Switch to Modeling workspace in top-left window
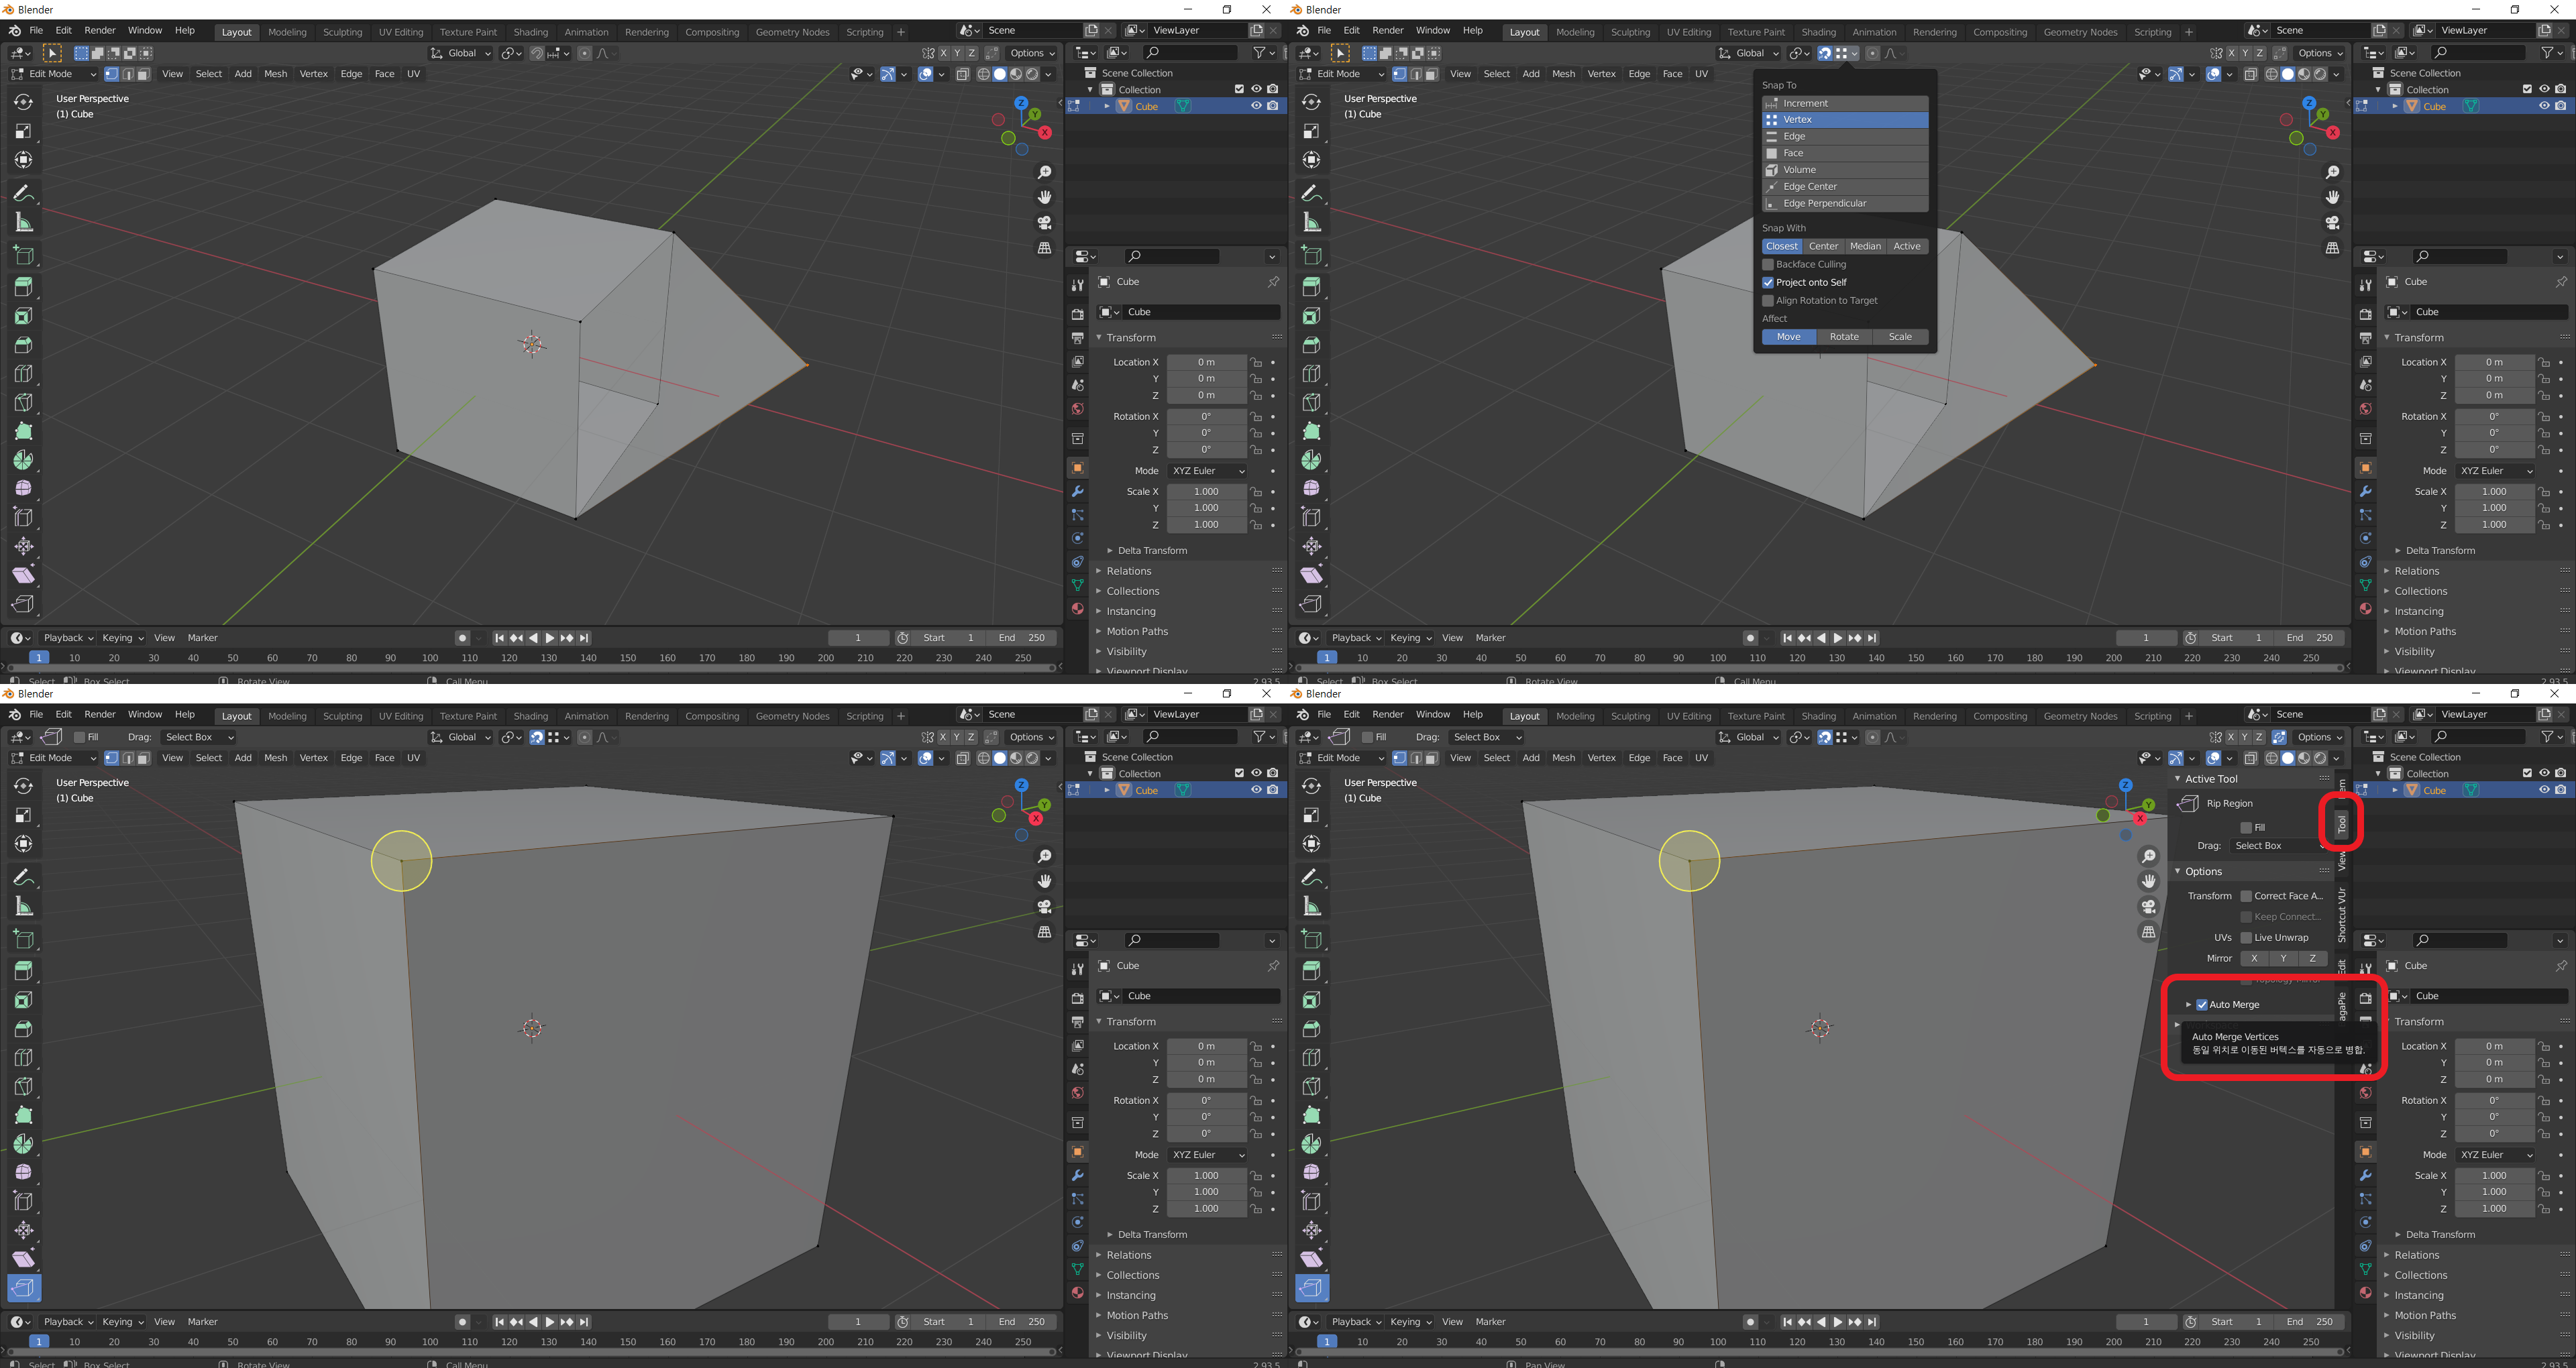This screenshot has width=2576, height=1368. pyautogui.click(x=287, y=32)
